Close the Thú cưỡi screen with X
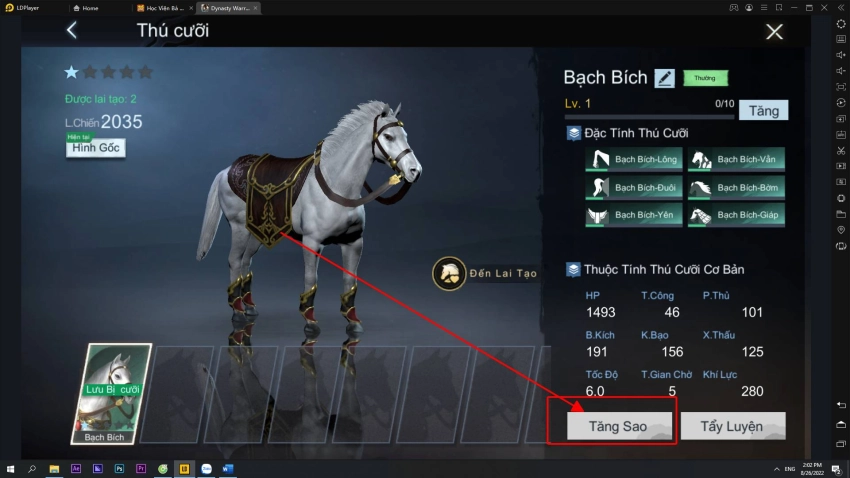 tap(774, 31)
